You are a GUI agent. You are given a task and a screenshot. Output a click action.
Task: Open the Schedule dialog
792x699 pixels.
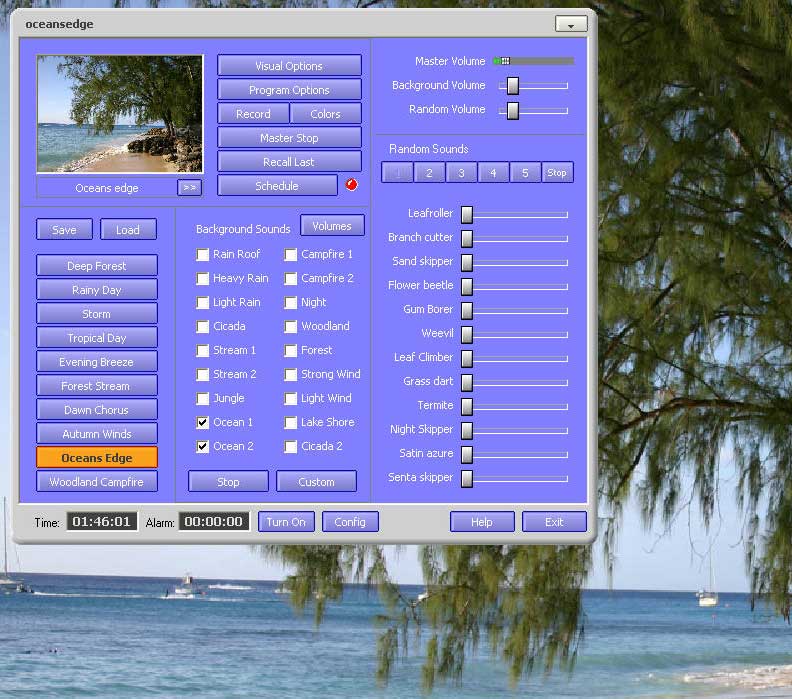277,186
